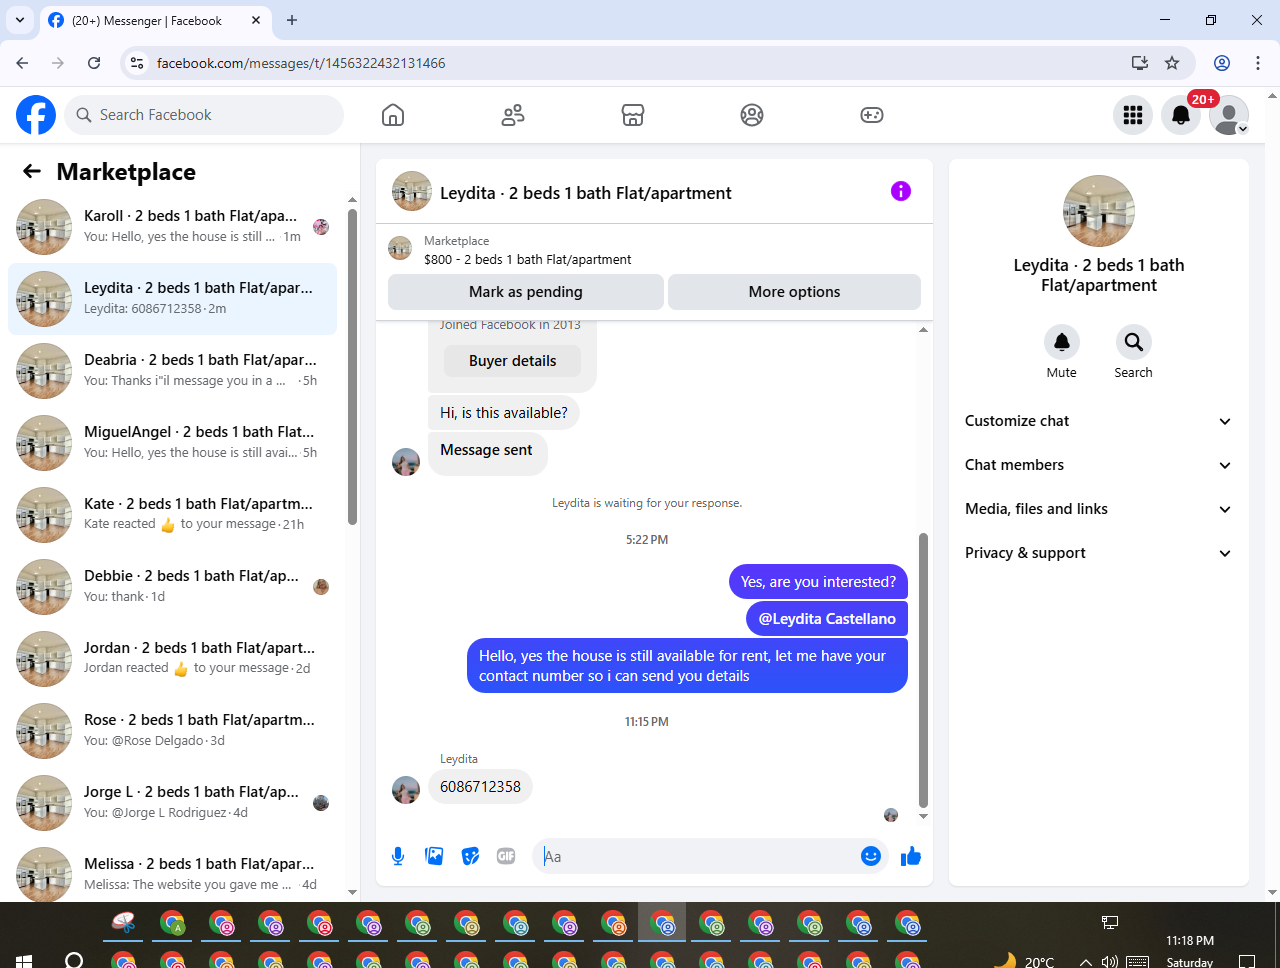The width and height of the screenshot is (1280, 968).
Task: Open the Jordan conversation
Action: pos(172,659)
